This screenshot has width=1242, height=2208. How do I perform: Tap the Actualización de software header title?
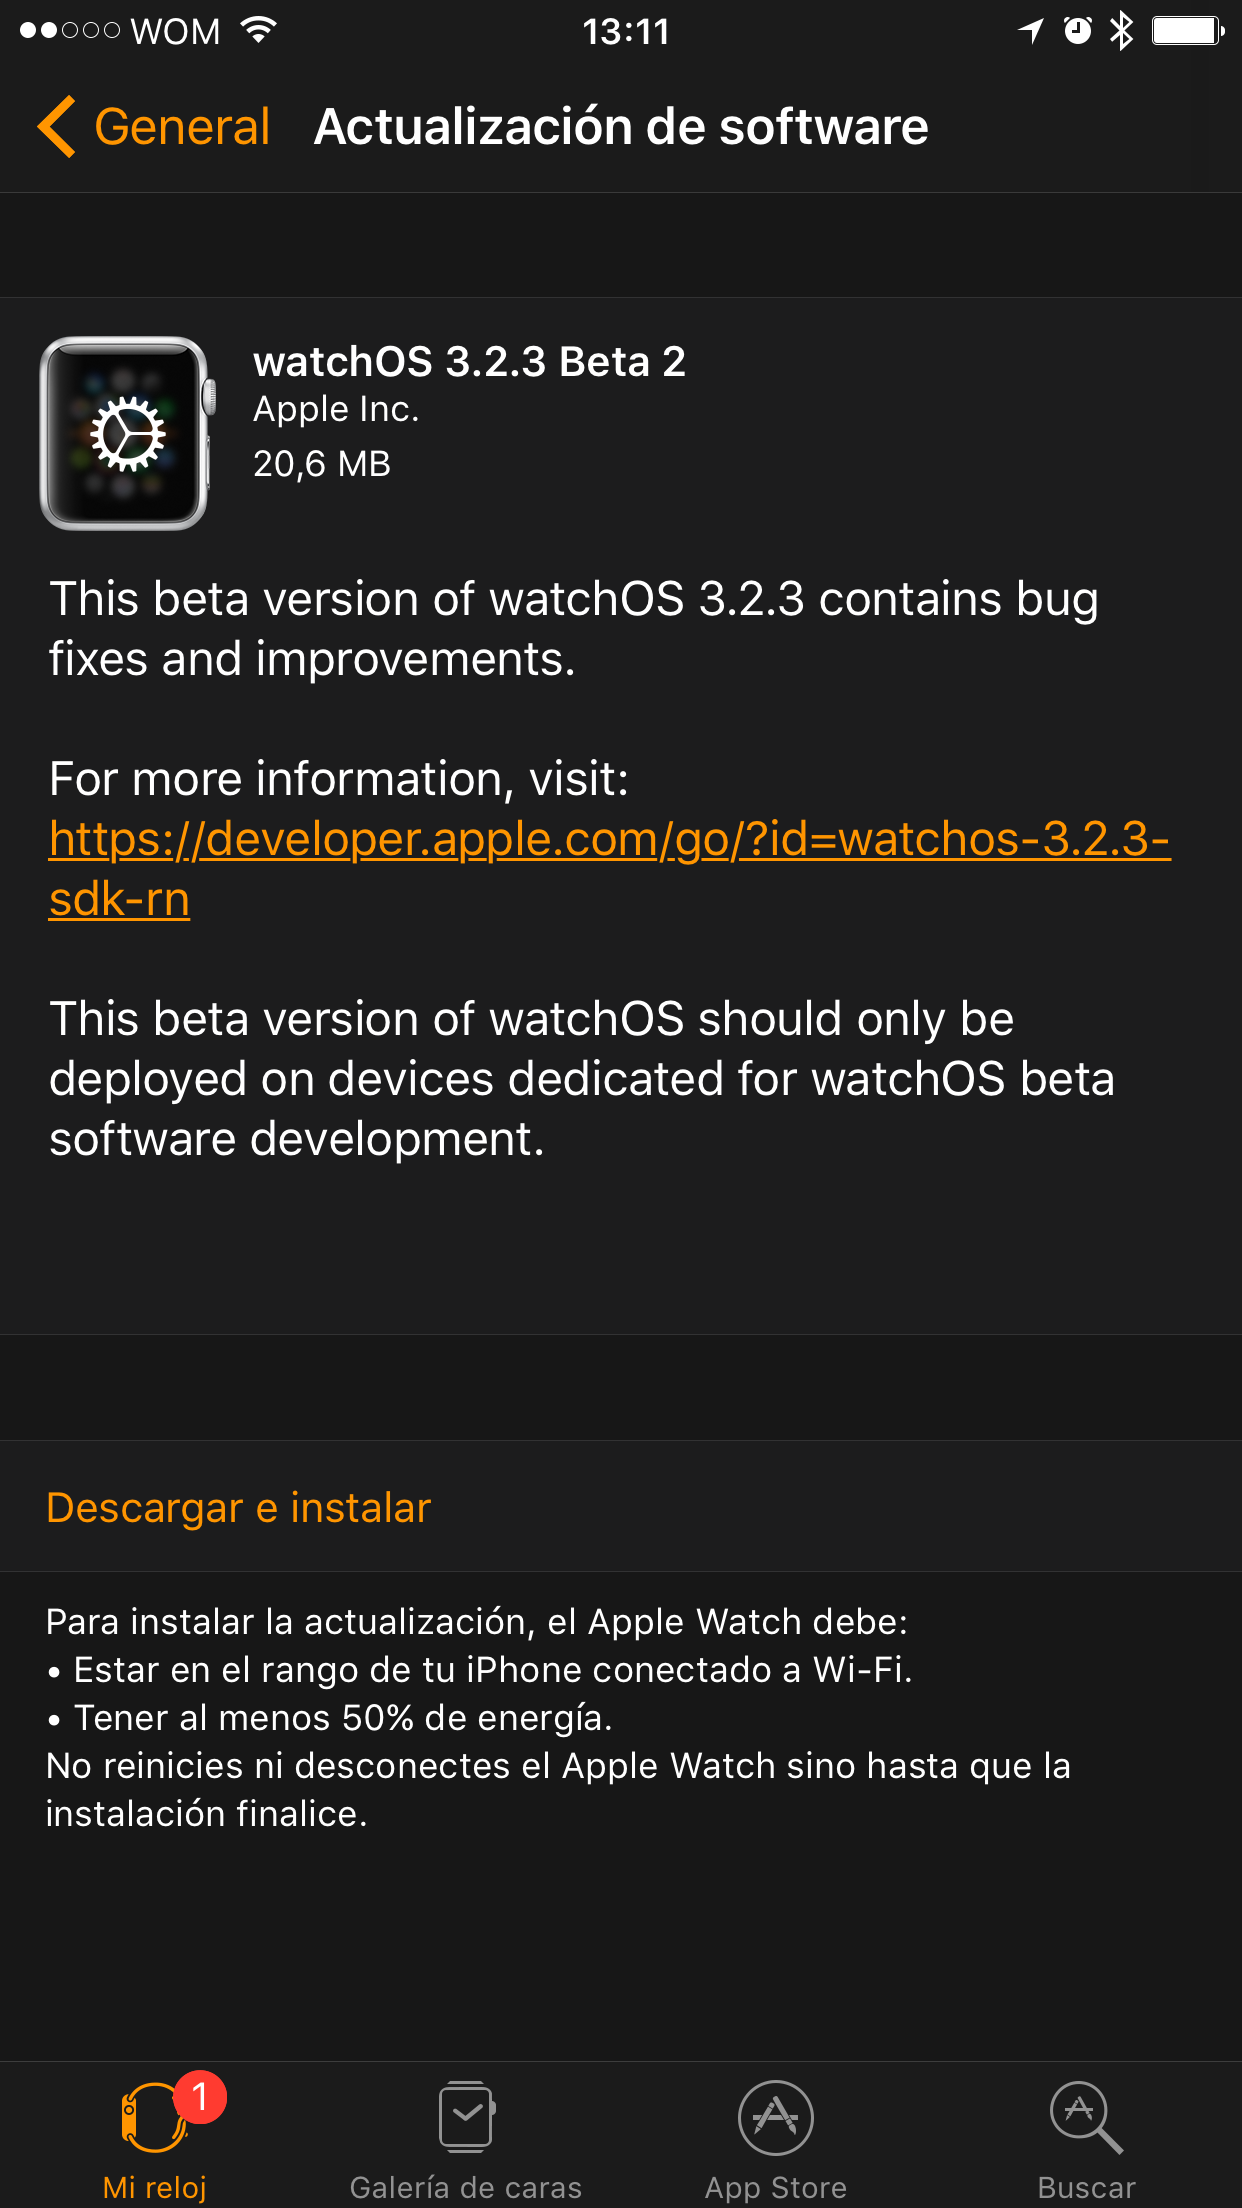[621, 127]
